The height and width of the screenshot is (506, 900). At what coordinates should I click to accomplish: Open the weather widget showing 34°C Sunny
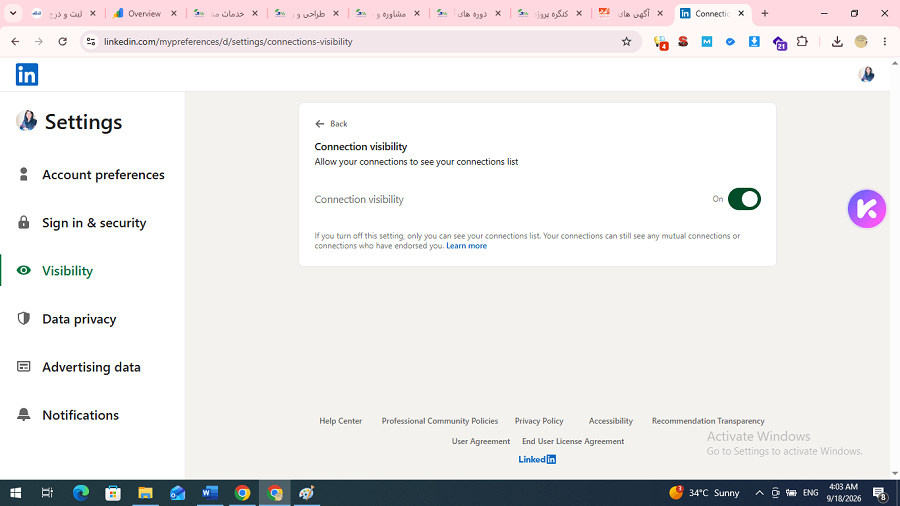[704, 493]
